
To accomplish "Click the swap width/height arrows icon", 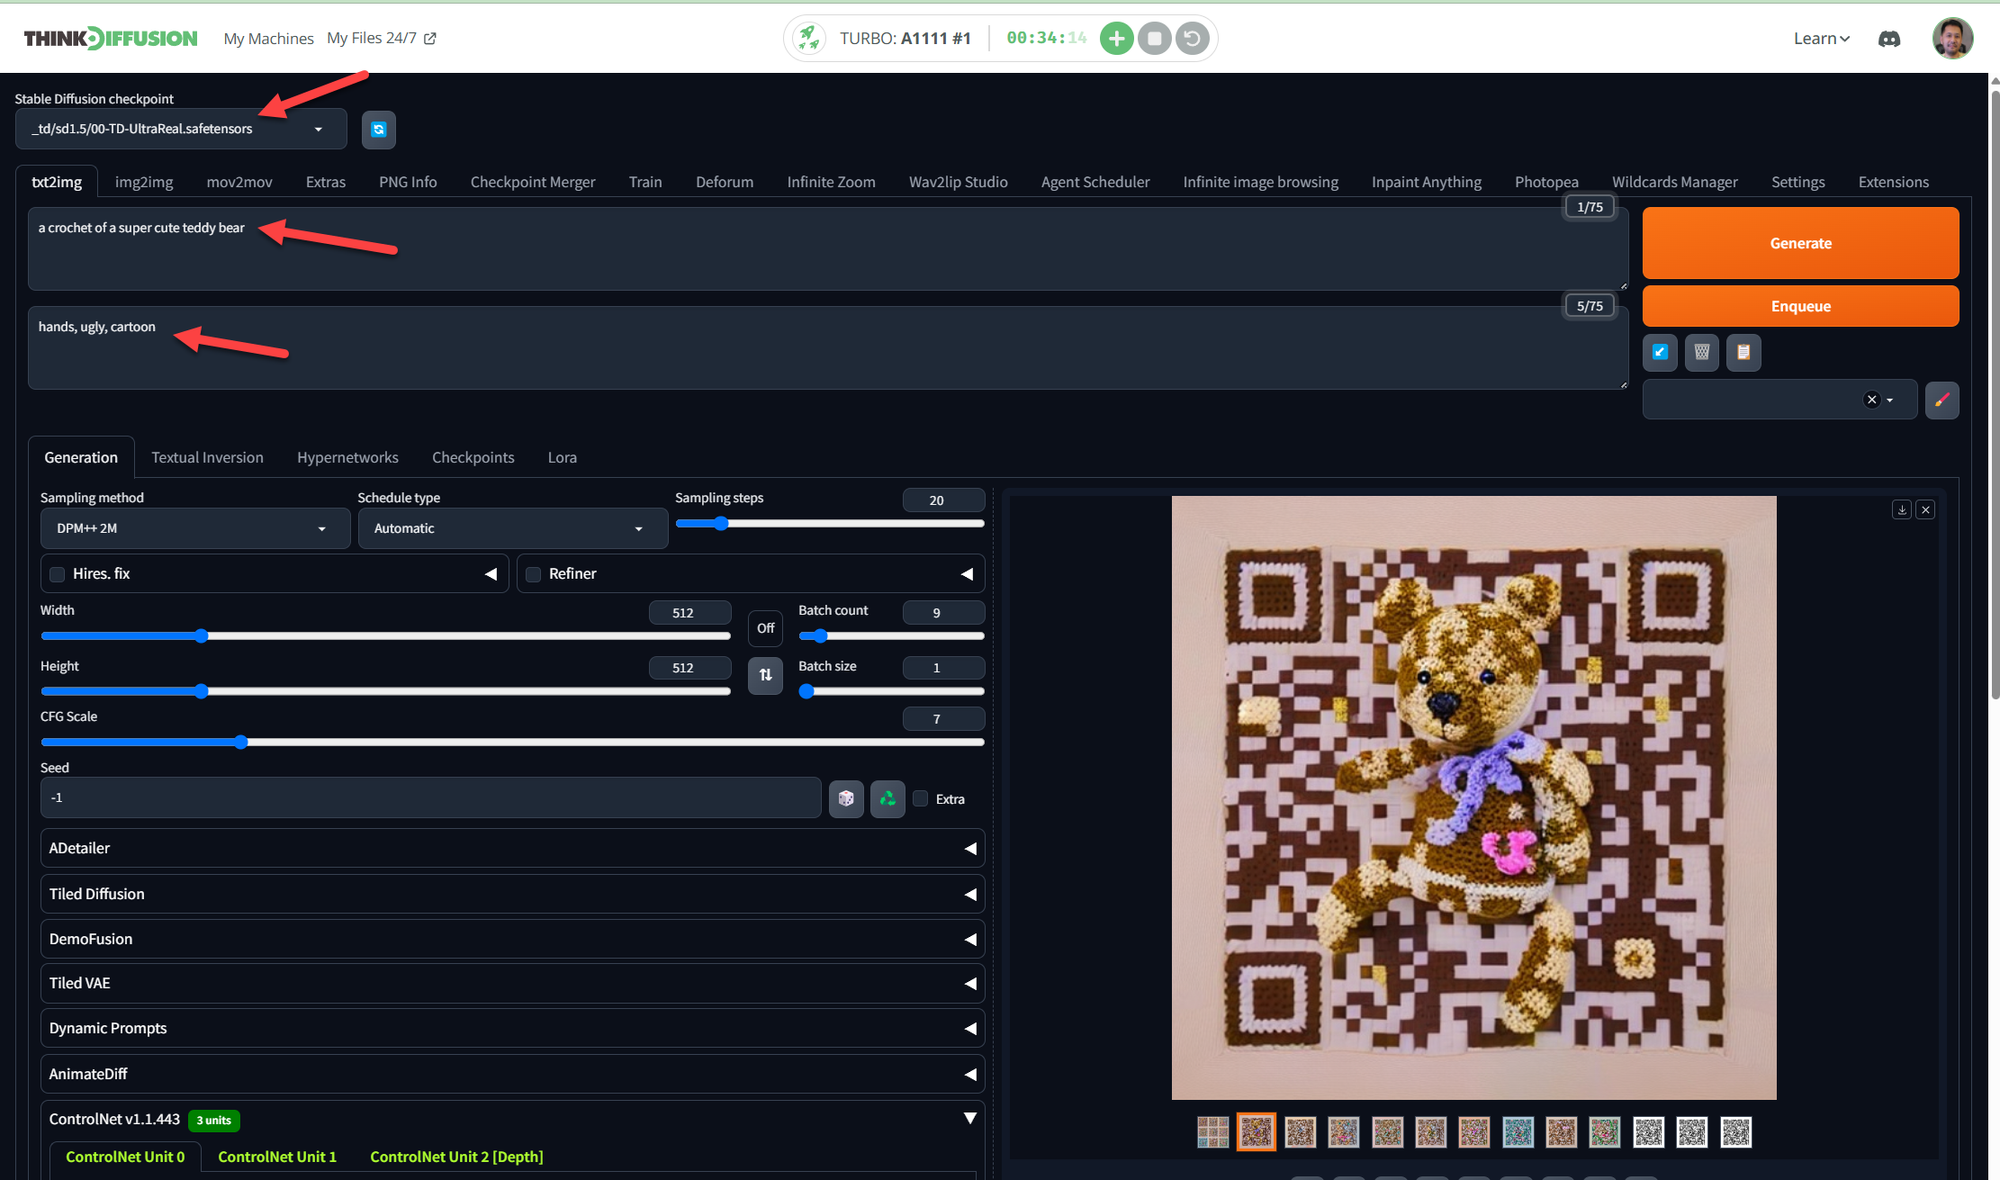I will point(765,675).
